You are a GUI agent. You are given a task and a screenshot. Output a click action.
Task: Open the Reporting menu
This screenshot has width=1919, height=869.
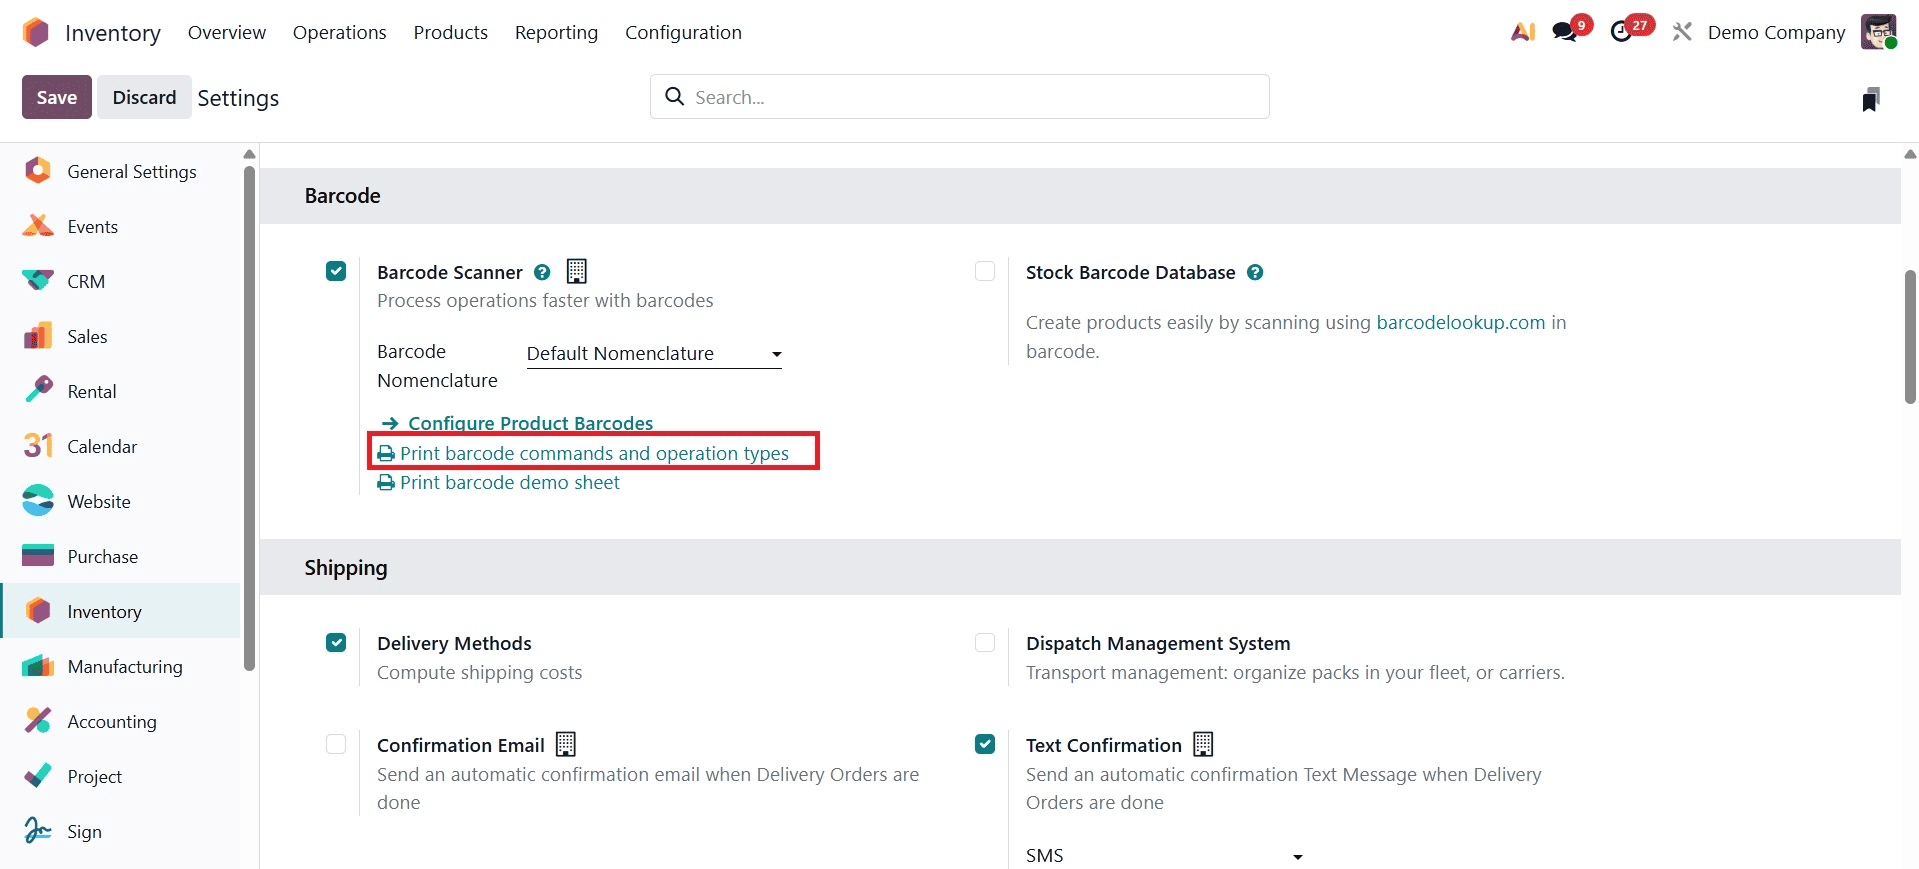(556, 32)
